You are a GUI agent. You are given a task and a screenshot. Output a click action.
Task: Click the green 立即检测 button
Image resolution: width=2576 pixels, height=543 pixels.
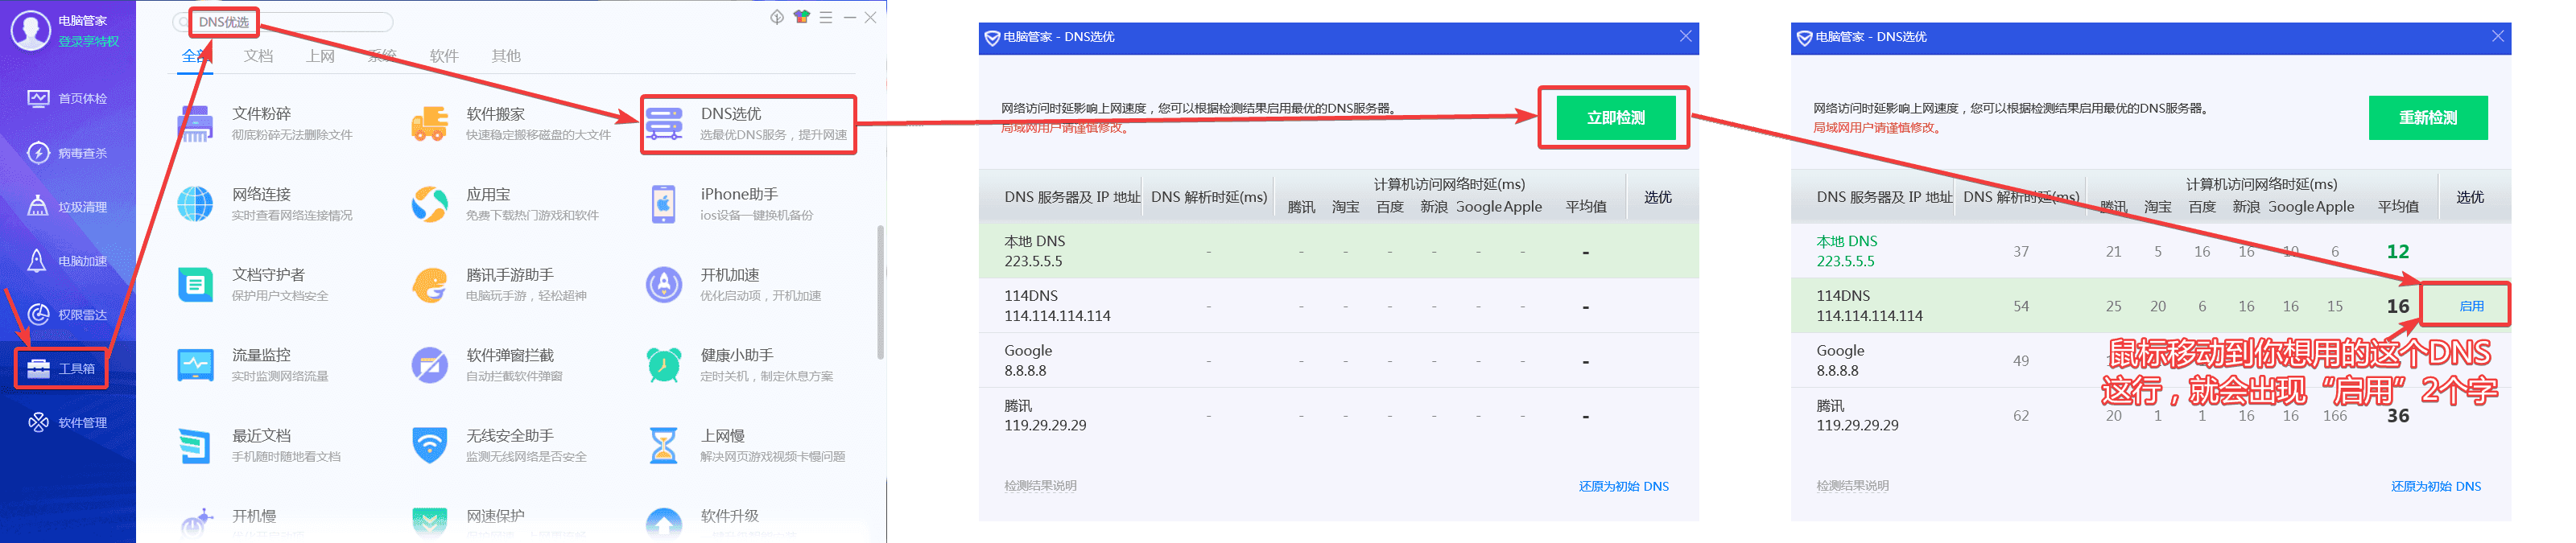[x=1614, y=118]
